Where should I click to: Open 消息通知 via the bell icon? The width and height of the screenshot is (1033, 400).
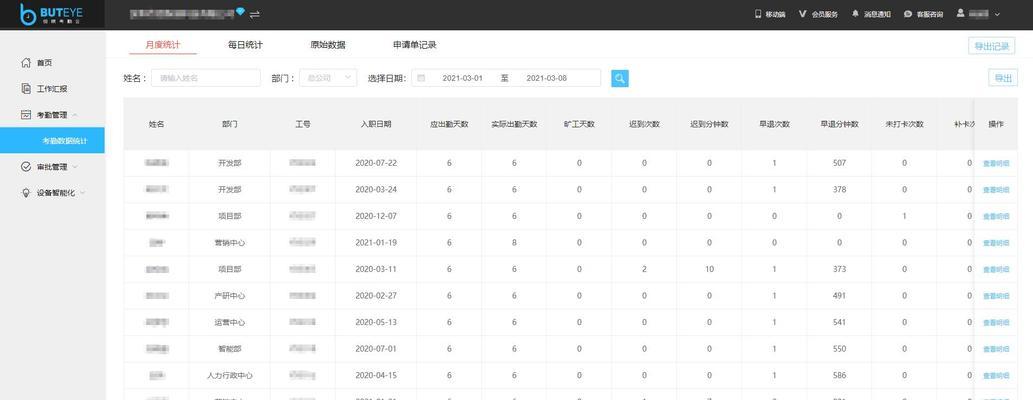(855, 13)
